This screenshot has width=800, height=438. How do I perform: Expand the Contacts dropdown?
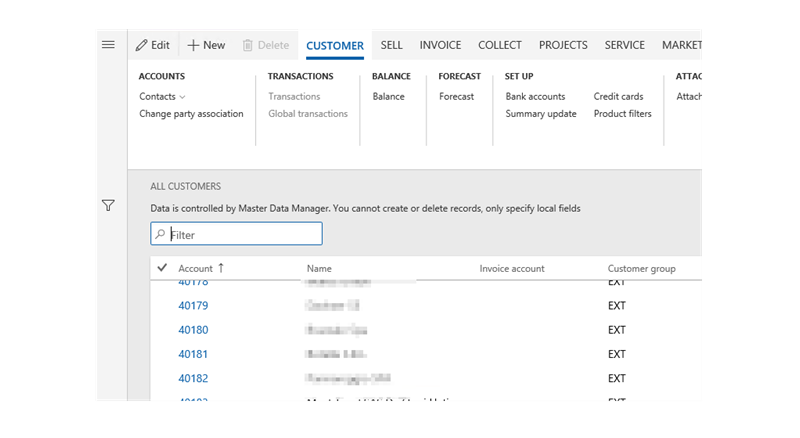tap(162, 97)
